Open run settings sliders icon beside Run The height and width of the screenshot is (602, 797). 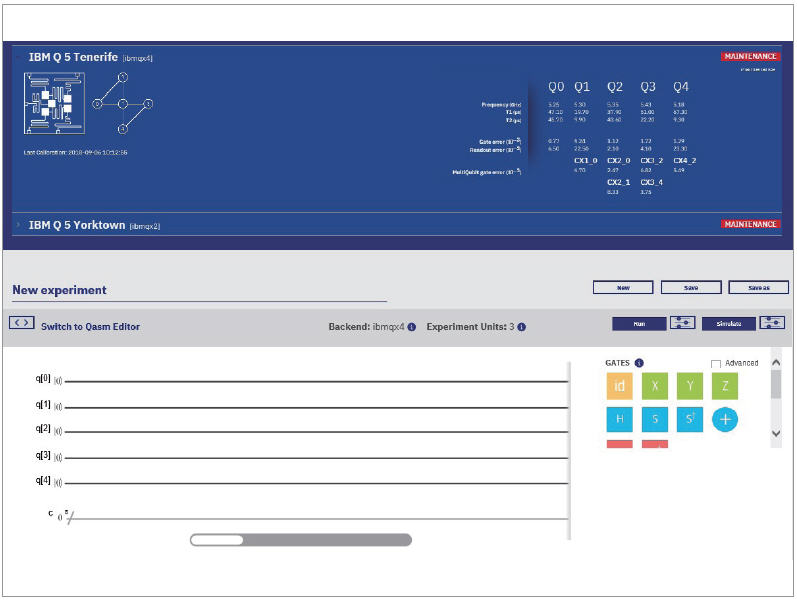click(x=683, y=323)
